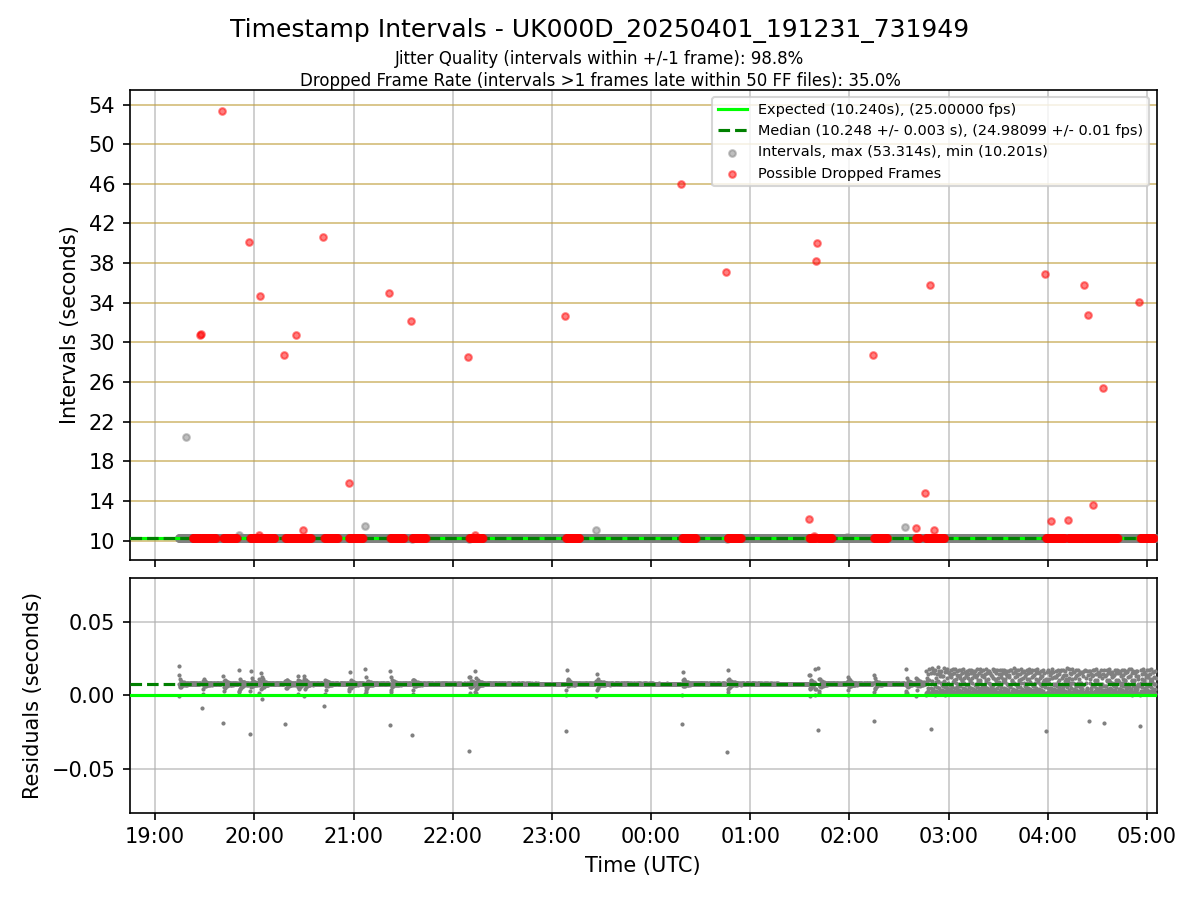This screenshot has width=1200, height=900.
Task: Click the 19:00 x-axis tick label
Action: tap(155, 835)
